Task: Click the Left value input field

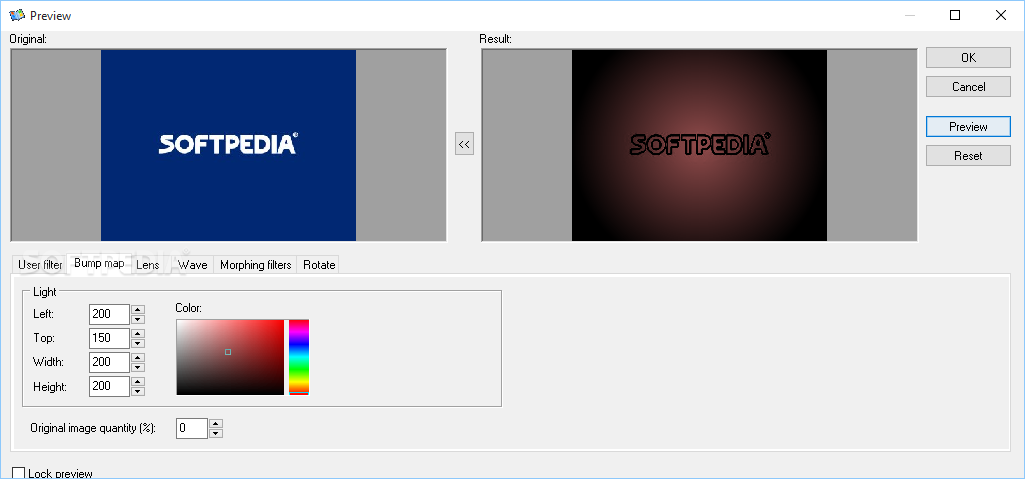Action: [110, 314]
